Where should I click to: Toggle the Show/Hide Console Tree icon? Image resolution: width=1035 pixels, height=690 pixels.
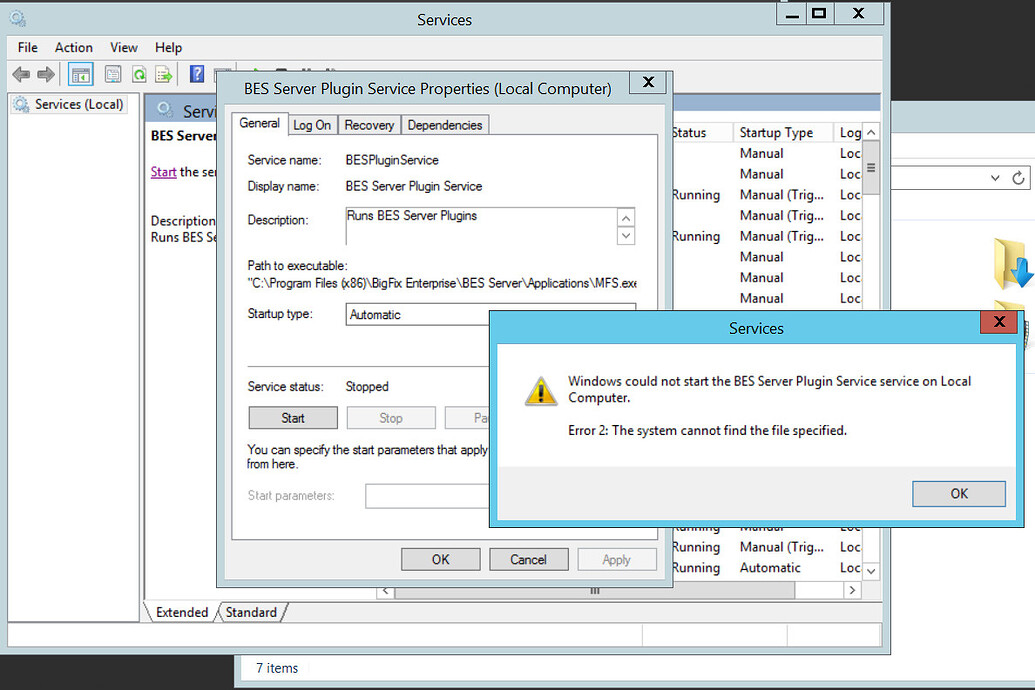(80, 73)
